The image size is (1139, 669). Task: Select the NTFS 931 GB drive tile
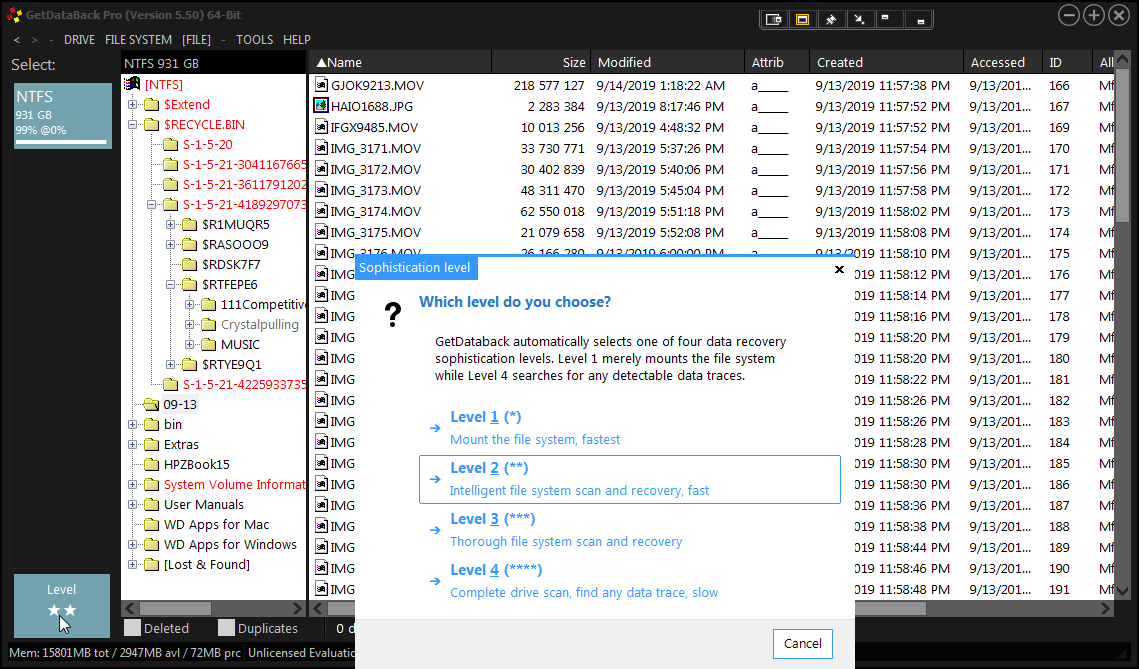click(62, 116)
